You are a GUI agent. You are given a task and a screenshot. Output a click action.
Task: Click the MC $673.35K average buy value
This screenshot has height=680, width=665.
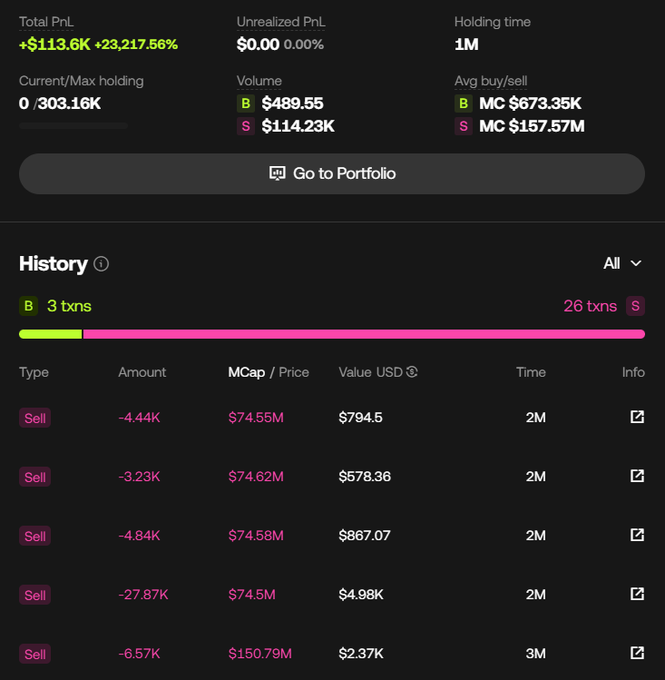coord(530,103)
